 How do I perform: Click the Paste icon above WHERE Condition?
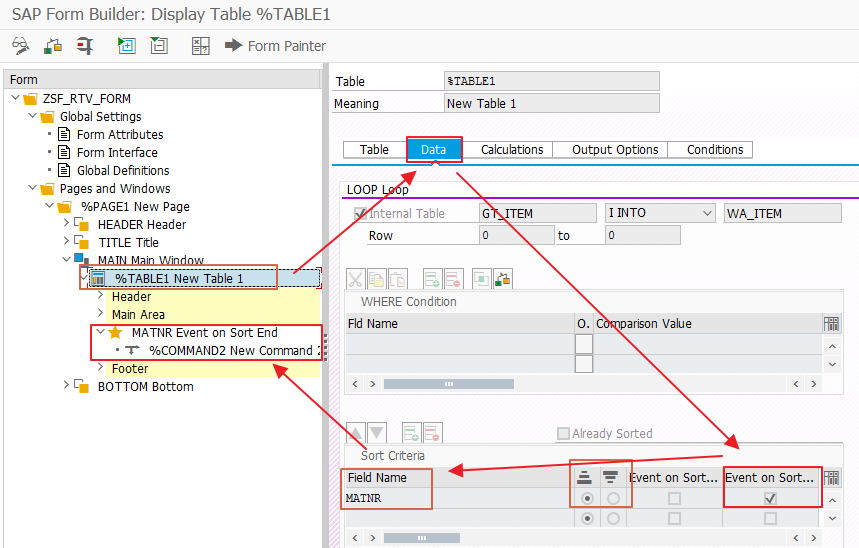(x=398, y=279)
